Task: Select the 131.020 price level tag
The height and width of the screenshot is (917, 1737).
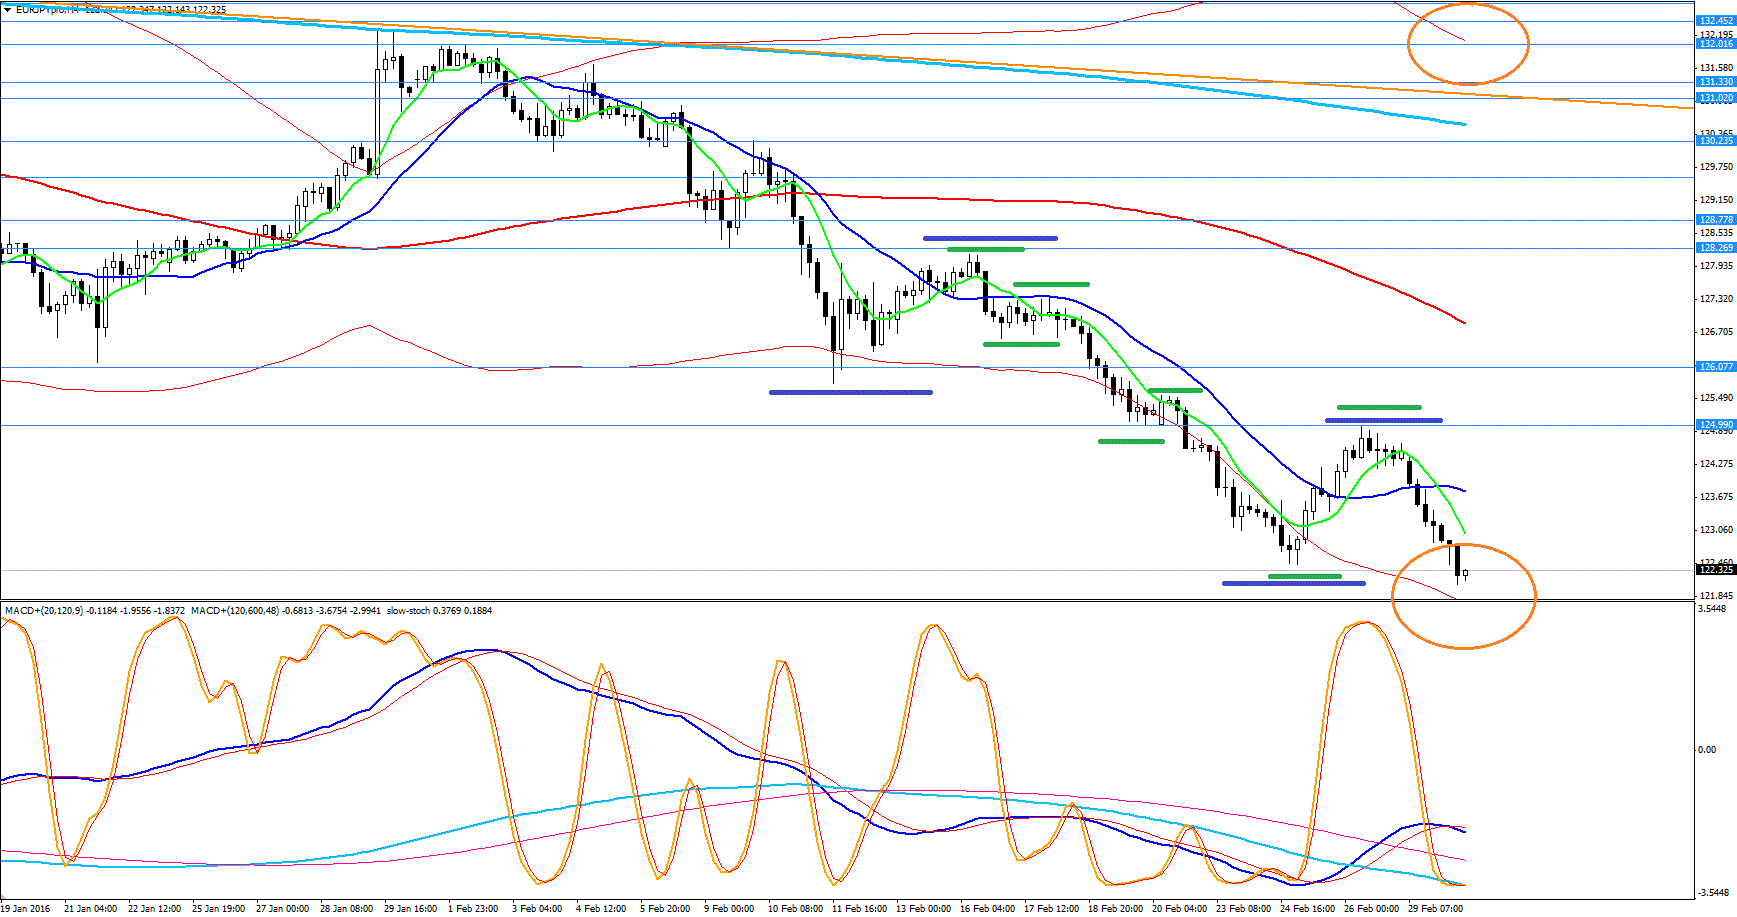Action: (x=1716, y=98)
